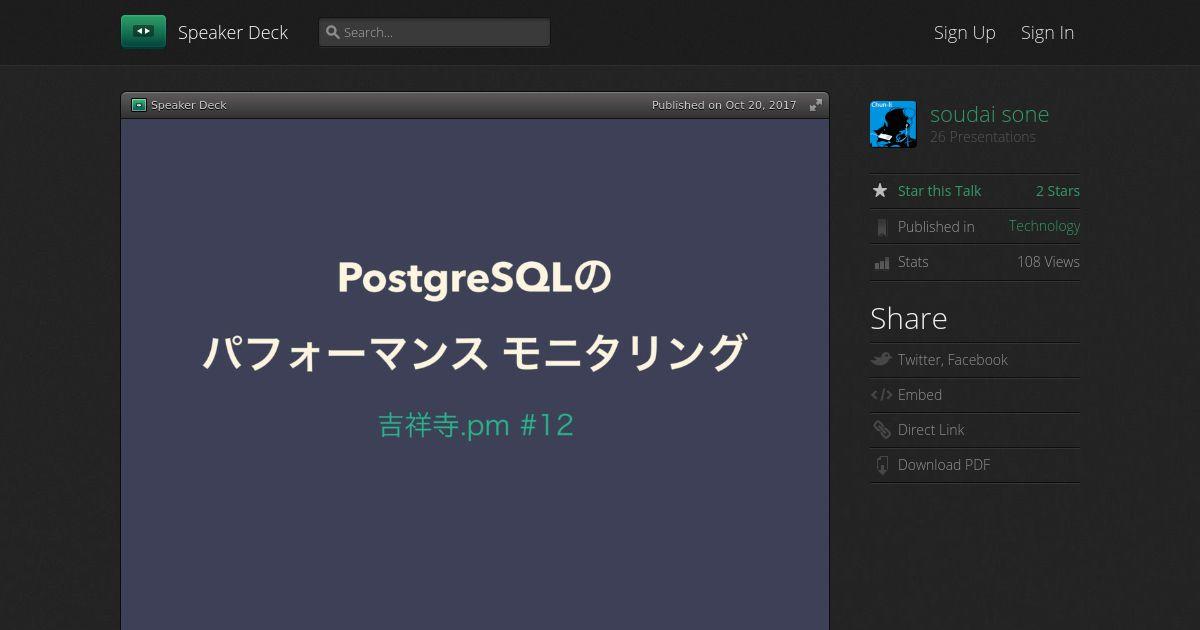Click the Twitter bird share icon
The height and width of the screenshot is (630, 1200).
point(881,360)
